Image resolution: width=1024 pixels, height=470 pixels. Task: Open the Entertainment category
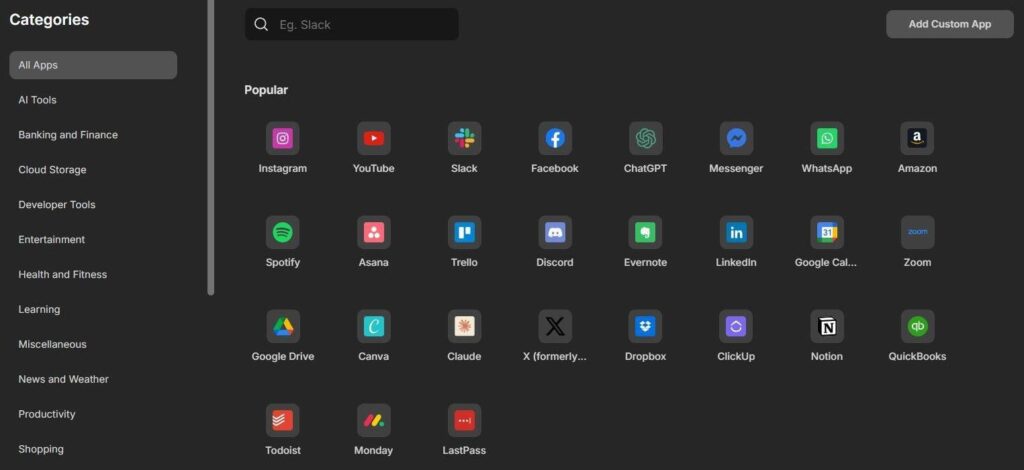(x=52, y=240)
